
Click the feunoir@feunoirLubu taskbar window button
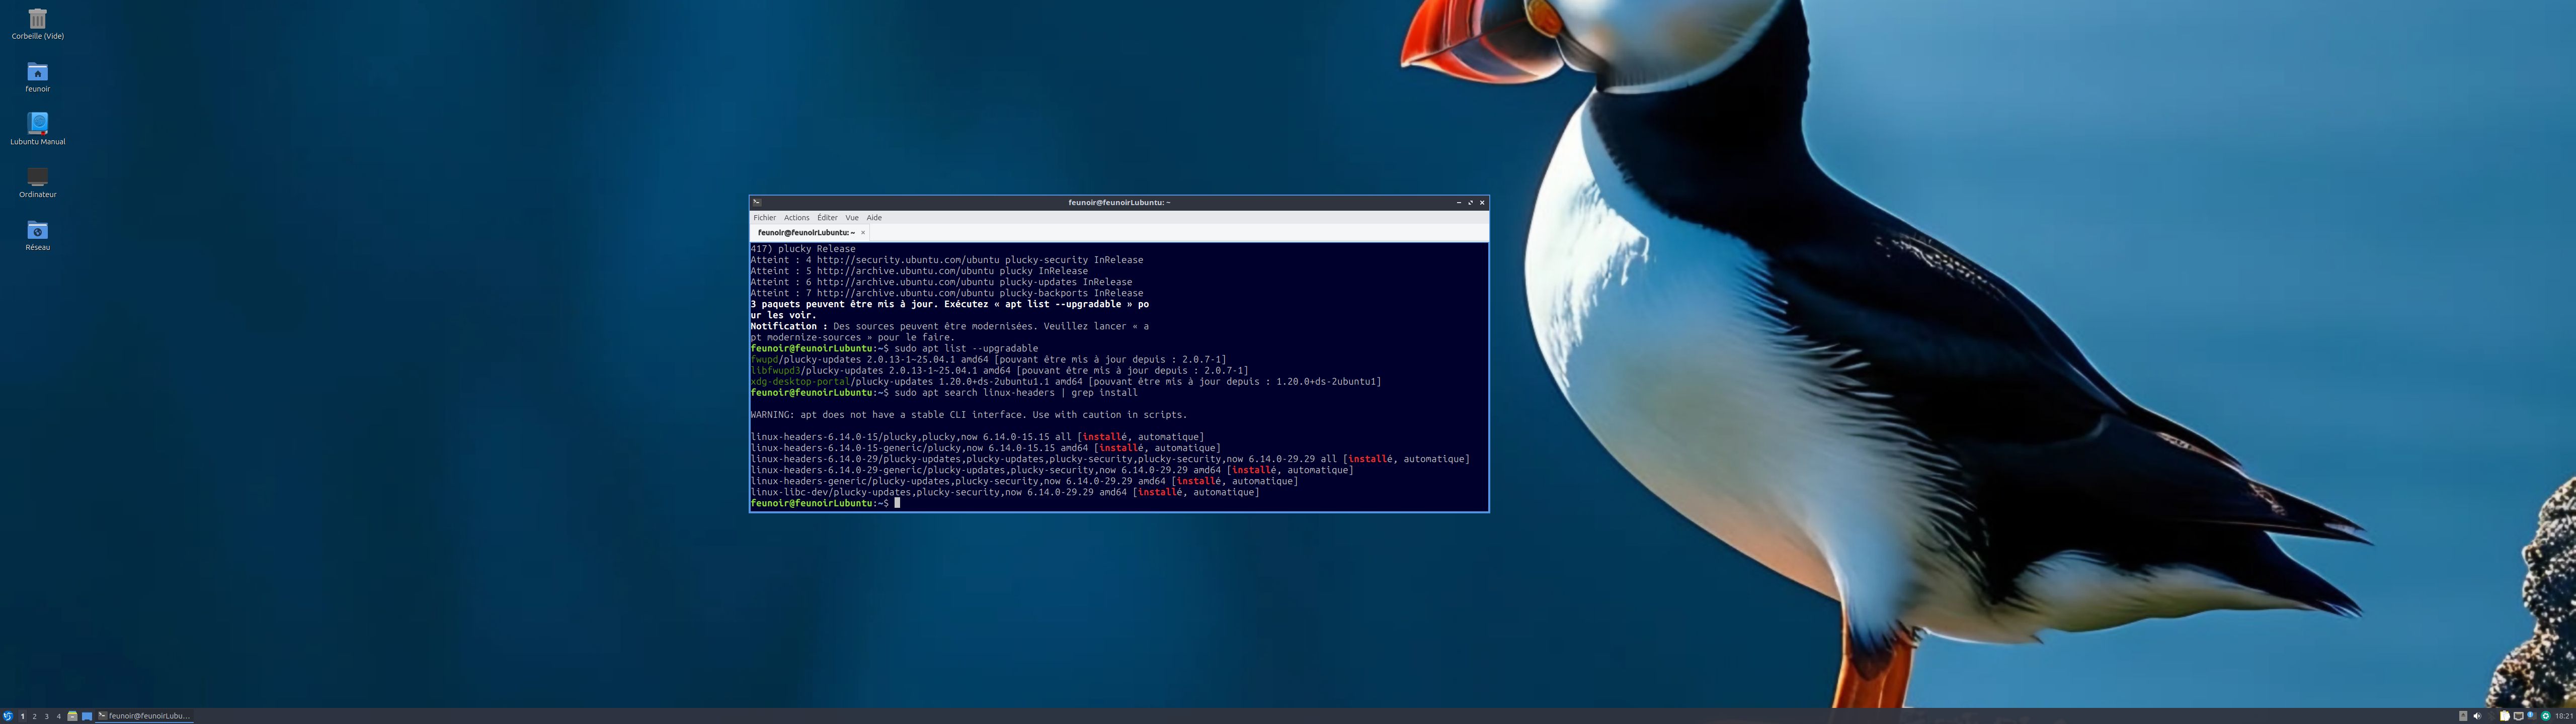pos(146,716)
